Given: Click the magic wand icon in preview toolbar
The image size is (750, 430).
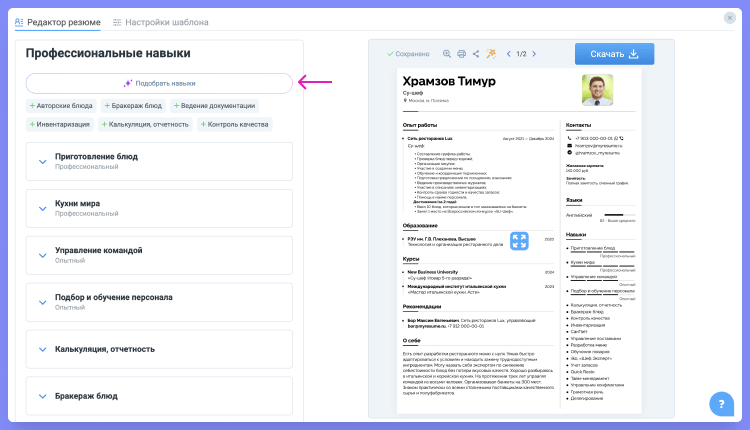Looking at the screenshot, I should 491,54.
